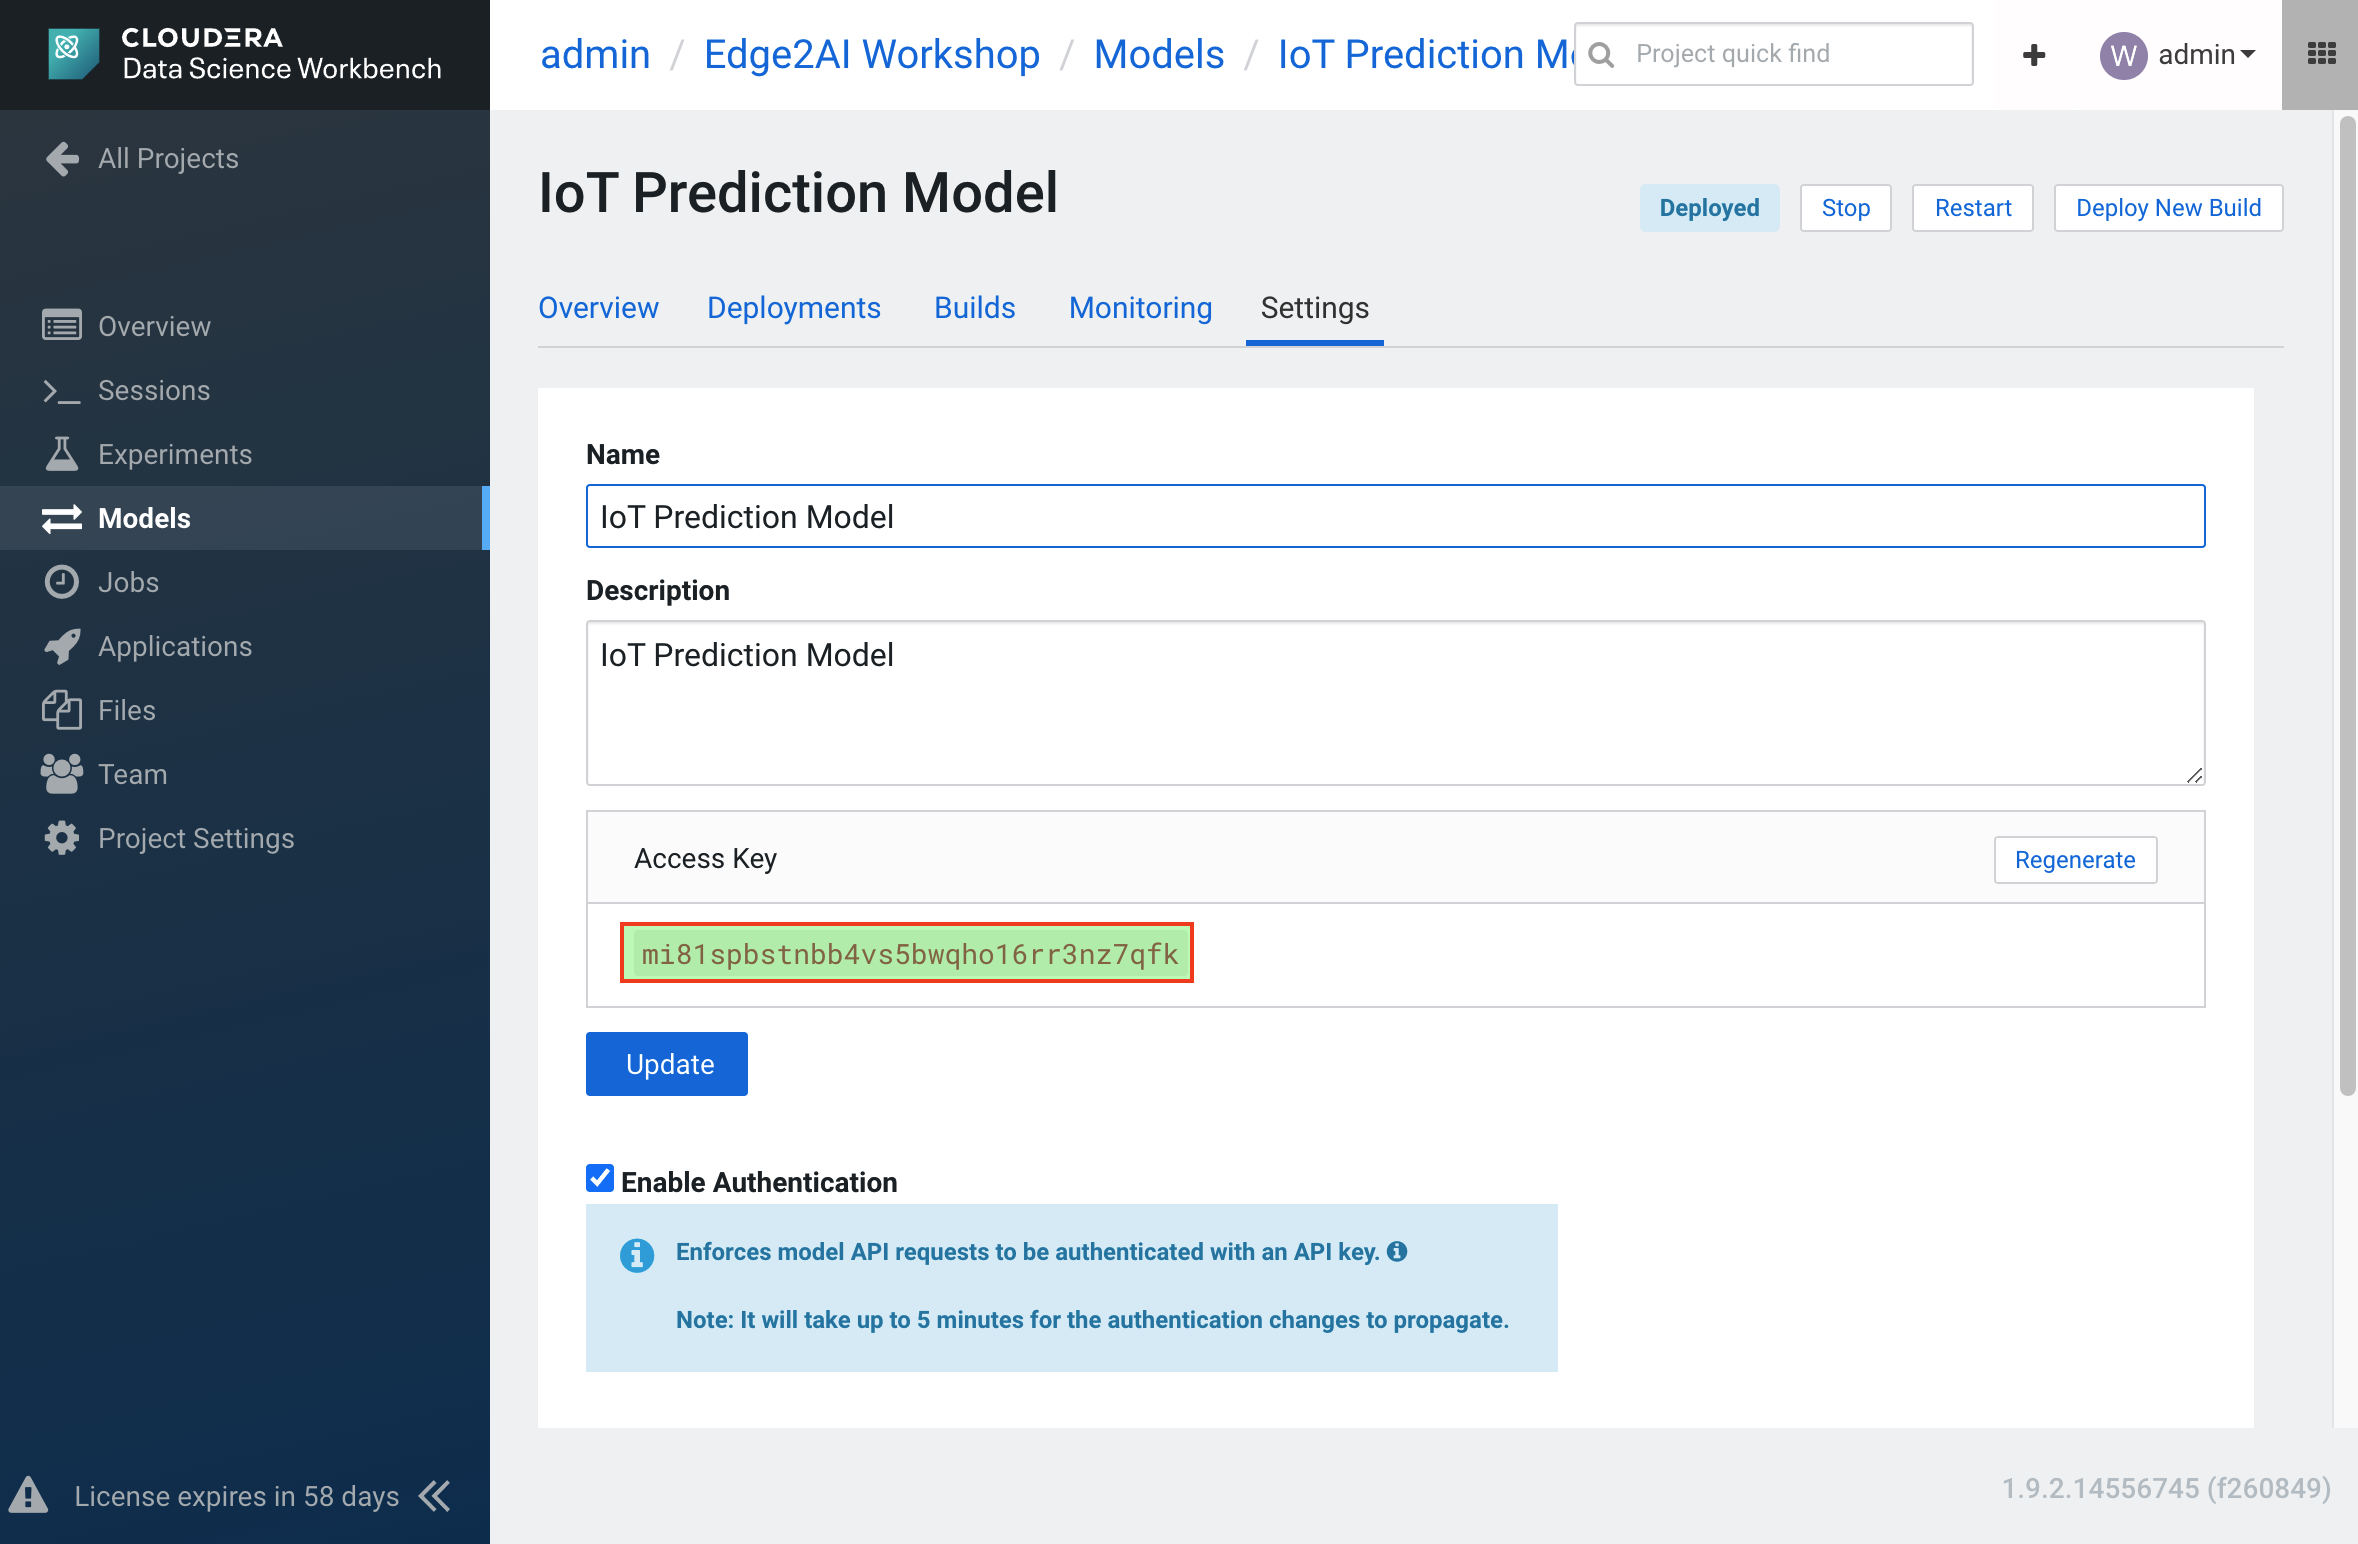Click the Regenerate access key button
The image size is (2358, 1544).
pyautogui.click(x=2074, y=858)
